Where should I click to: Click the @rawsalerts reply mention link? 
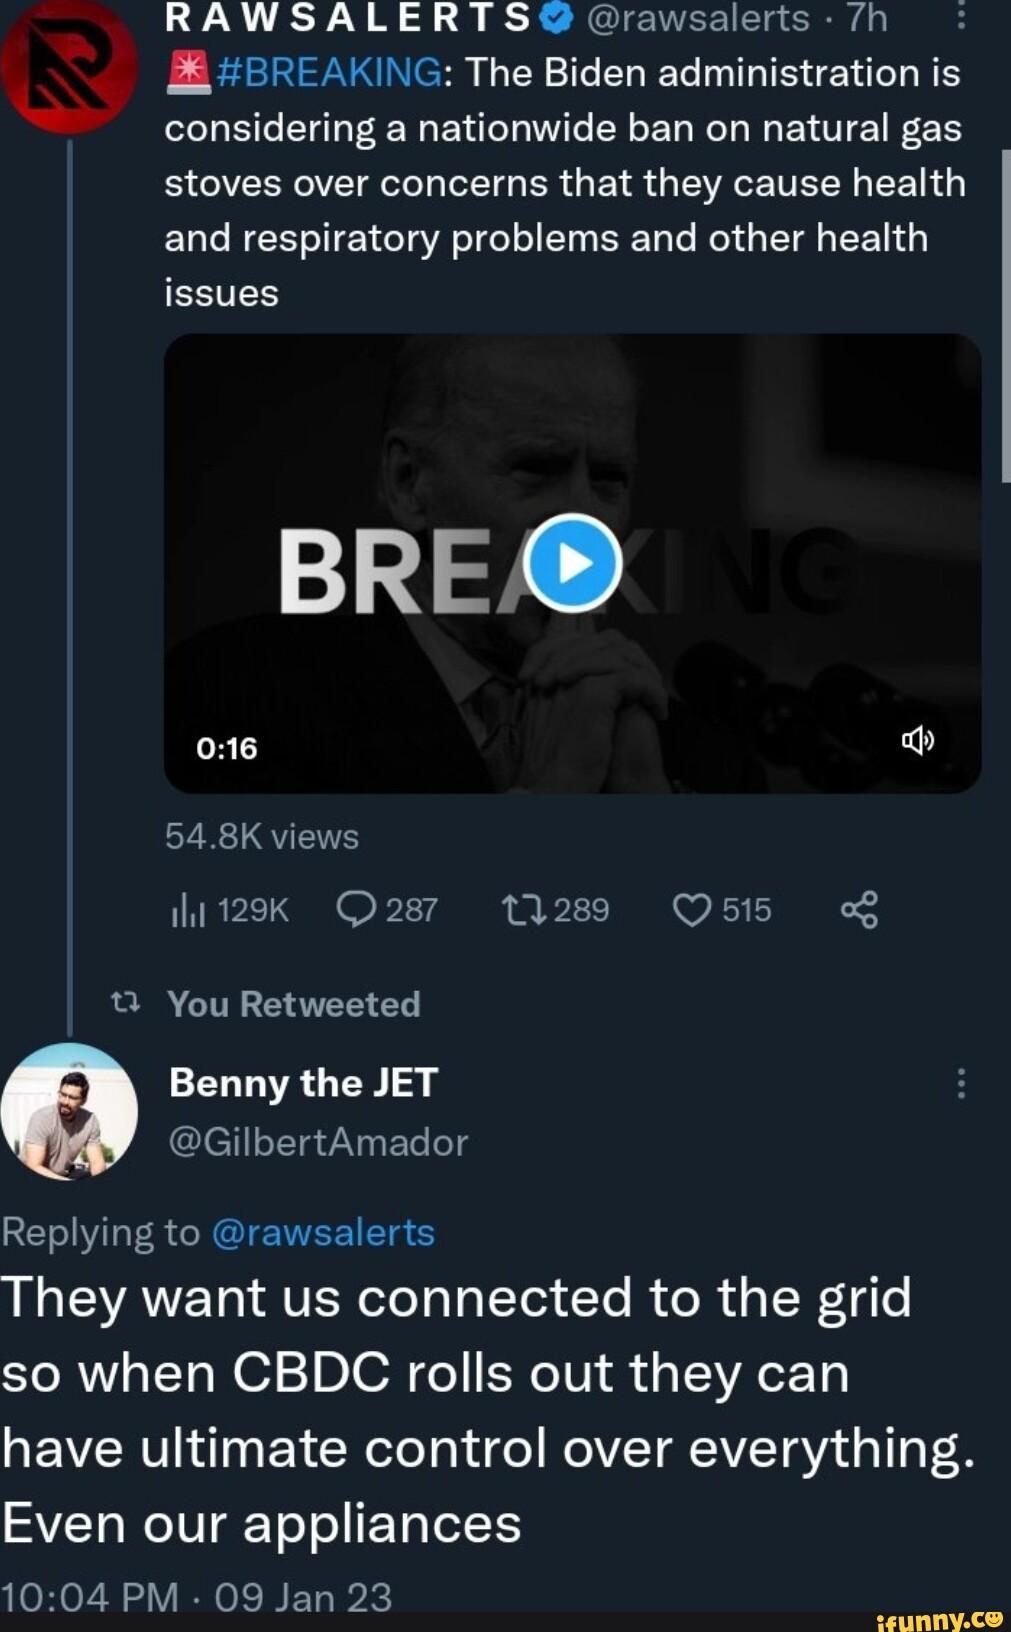[x=324, y=1232]
